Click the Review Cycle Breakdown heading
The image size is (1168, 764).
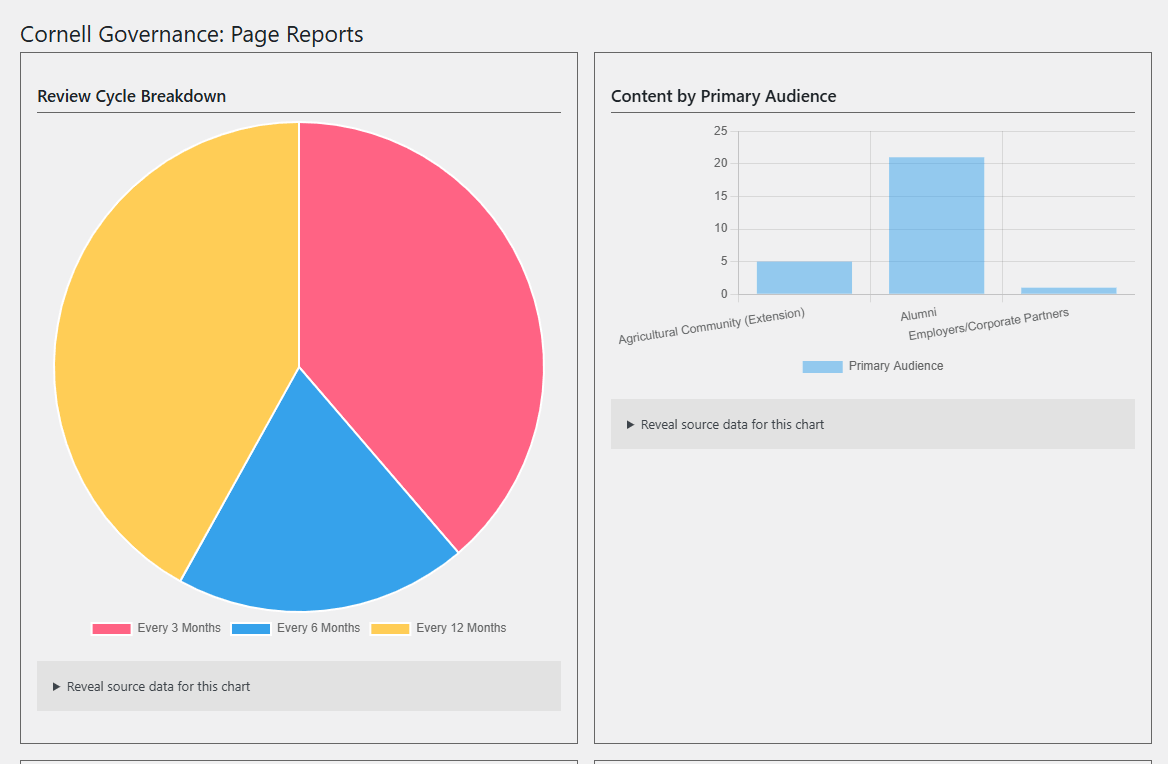[132, 96]
